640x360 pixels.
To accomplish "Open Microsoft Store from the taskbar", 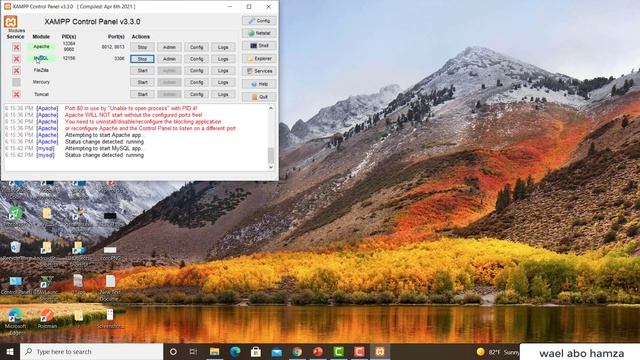I will pyautogui.click(x=256, y=351).
